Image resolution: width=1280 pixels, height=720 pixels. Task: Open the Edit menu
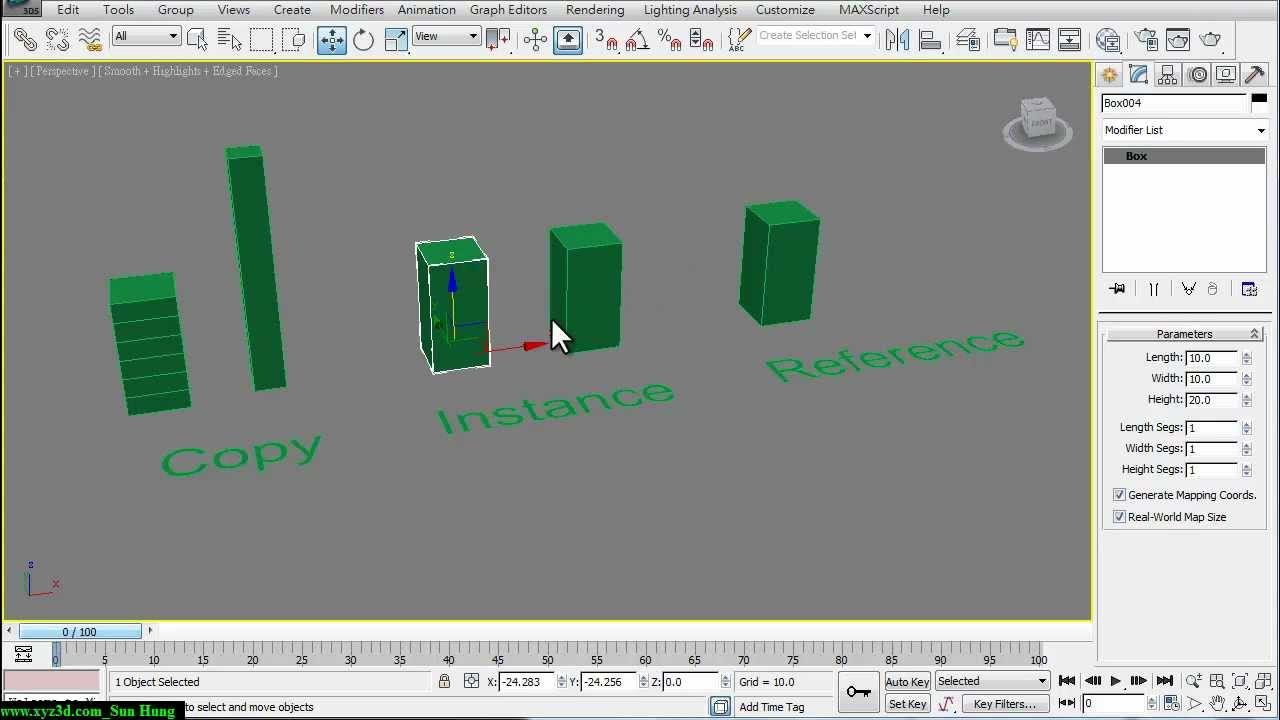point(68,10)
